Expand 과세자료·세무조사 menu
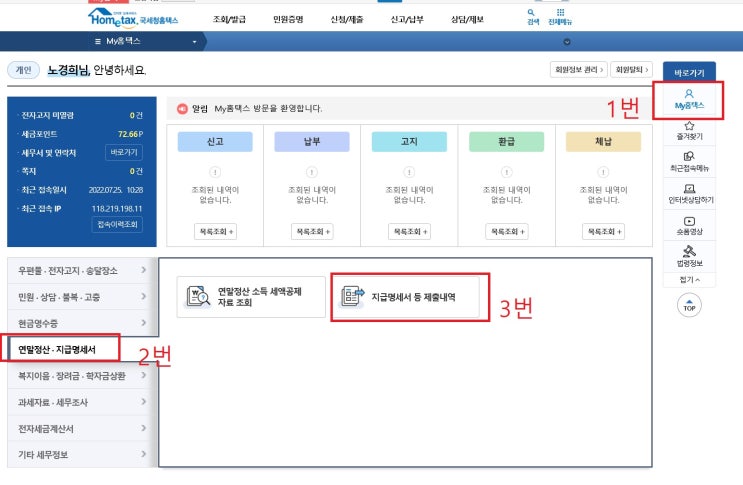The height and width of the screenshot is (485, 743). point(82,403)
